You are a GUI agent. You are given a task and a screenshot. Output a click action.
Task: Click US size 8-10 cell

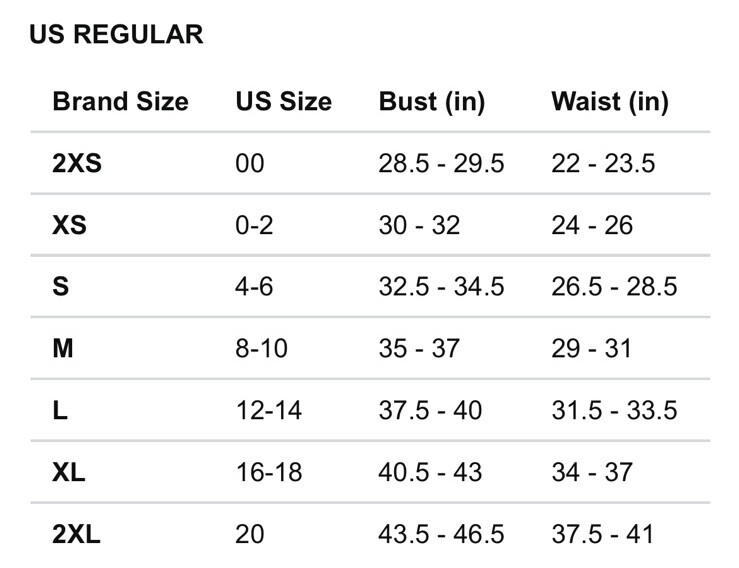(x=262, y=348)
